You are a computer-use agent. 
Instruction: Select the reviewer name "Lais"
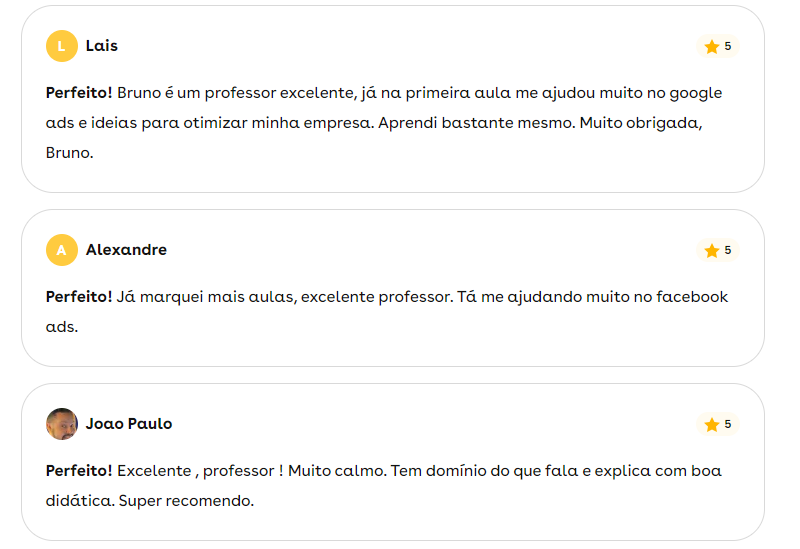[x=102, y=46]
